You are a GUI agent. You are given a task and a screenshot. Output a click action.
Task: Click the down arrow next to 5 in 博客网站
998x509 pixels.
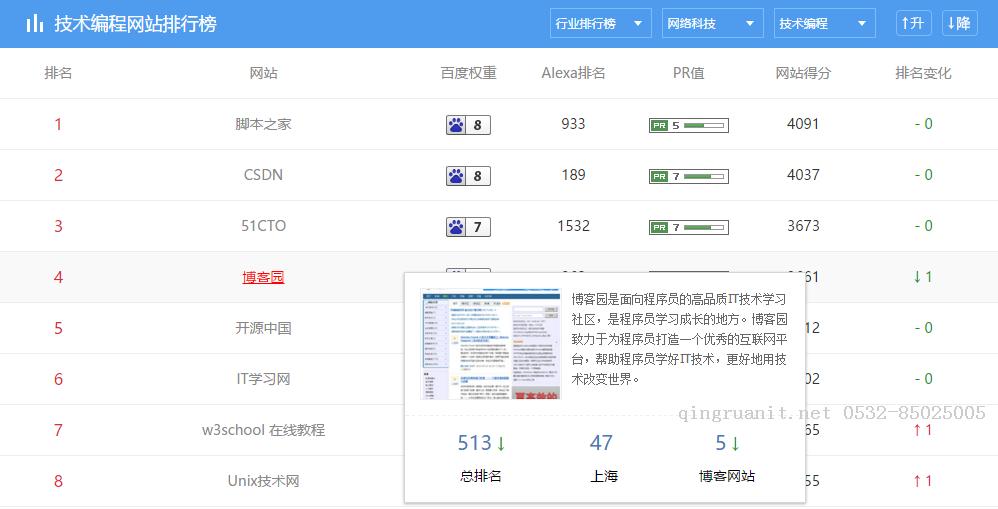pyautogui.click(x=735, y=443)
